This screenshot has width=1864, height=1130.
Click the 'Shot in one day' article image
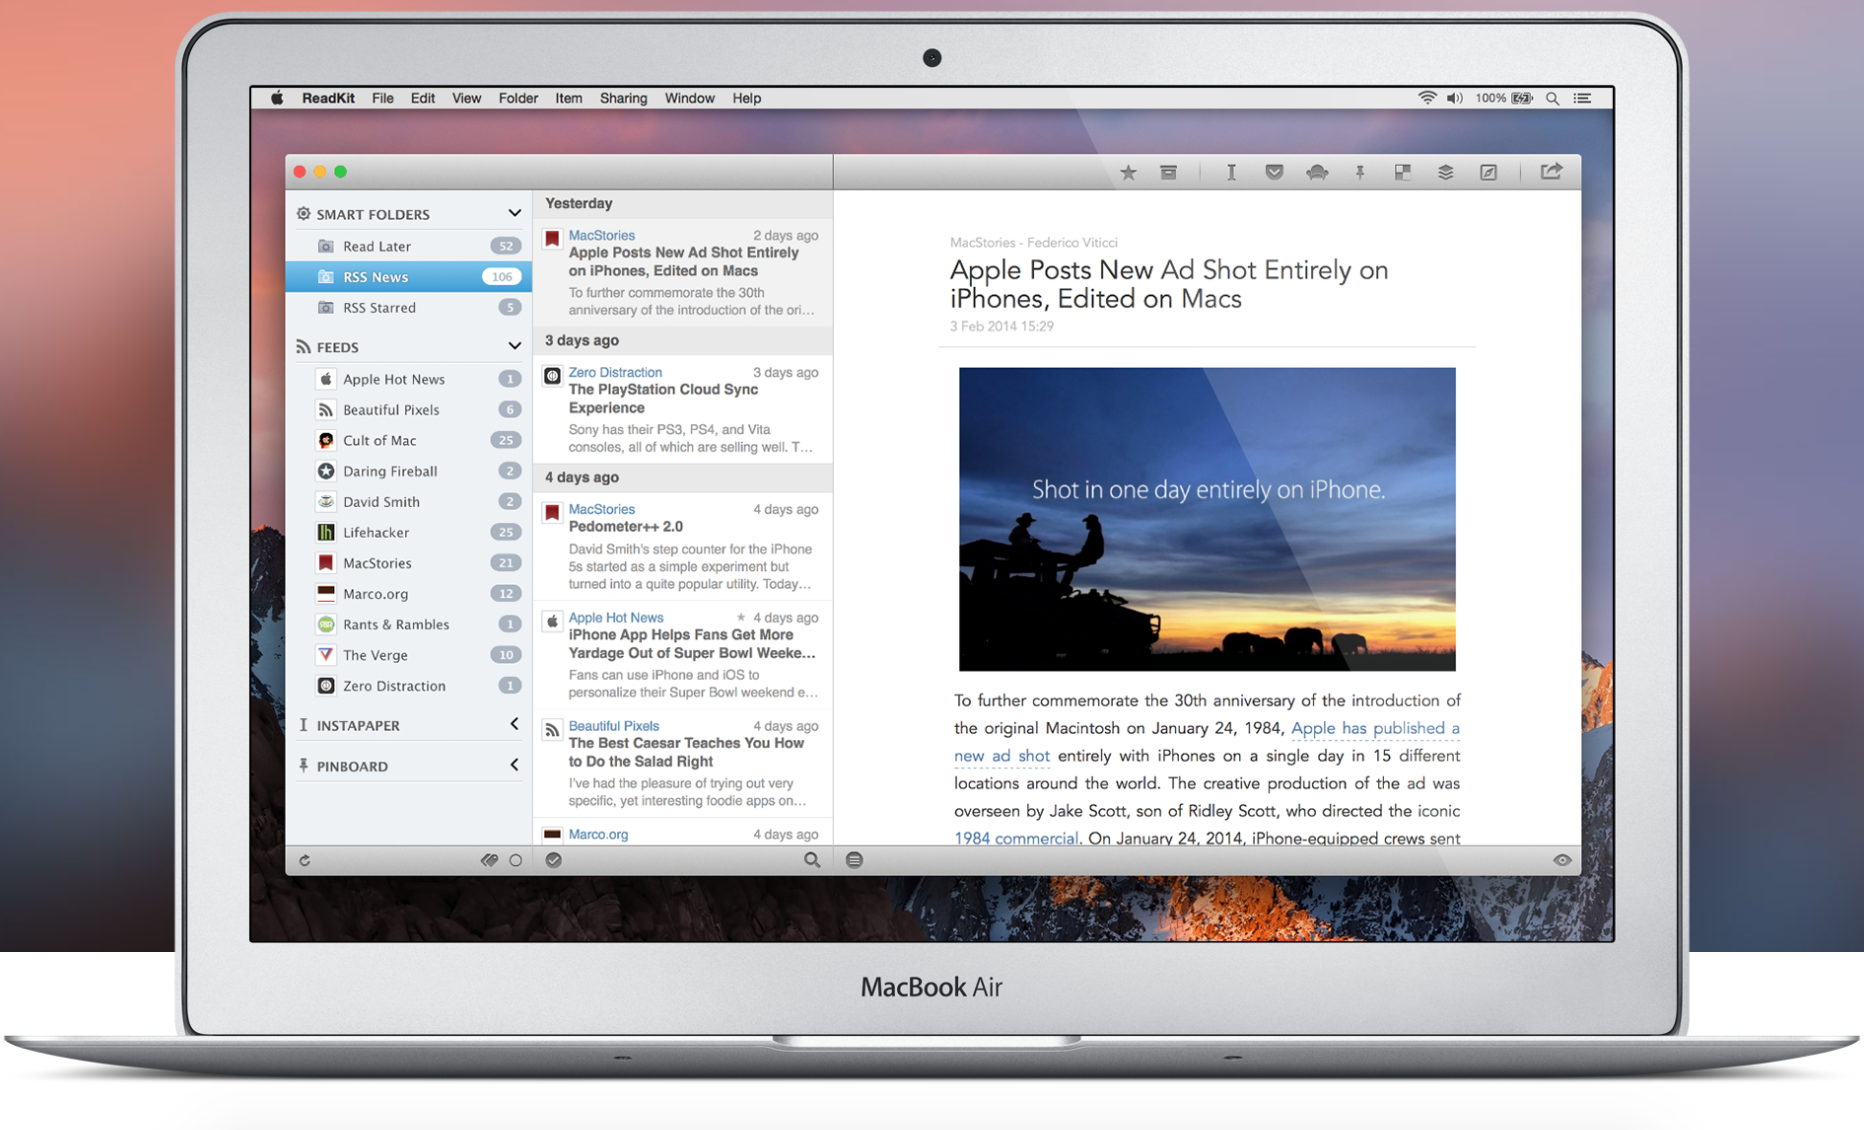(x=1207, y=519)
